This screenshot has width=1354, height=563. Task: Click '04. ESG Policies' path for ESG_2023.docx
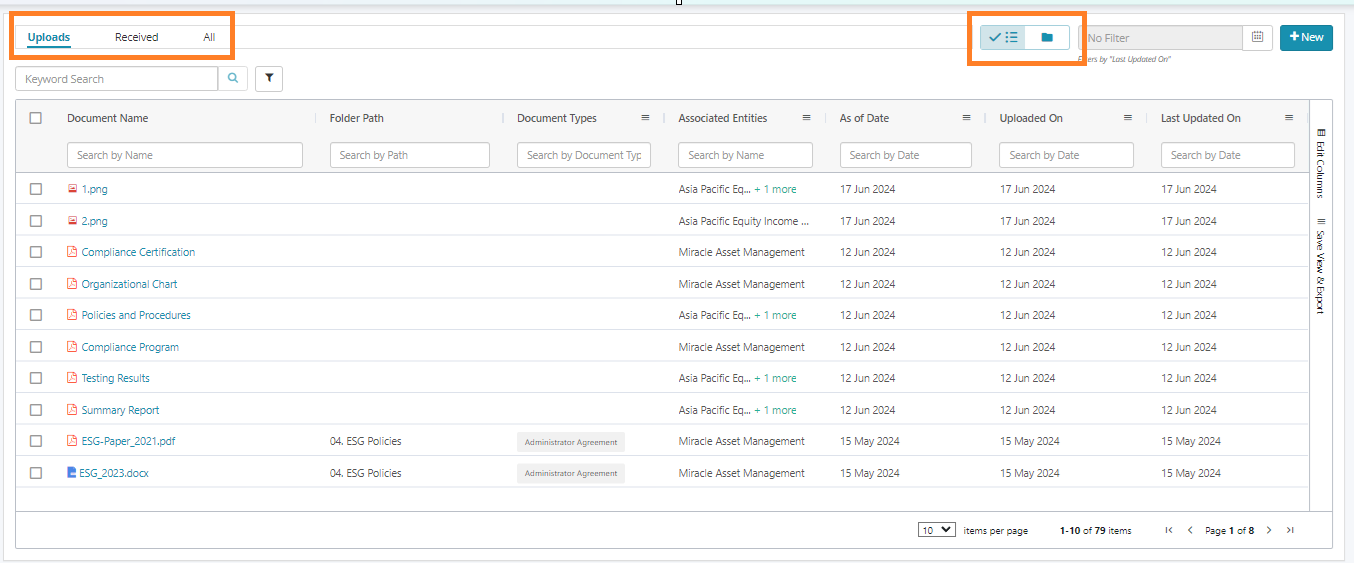click(x=366, y=473)
